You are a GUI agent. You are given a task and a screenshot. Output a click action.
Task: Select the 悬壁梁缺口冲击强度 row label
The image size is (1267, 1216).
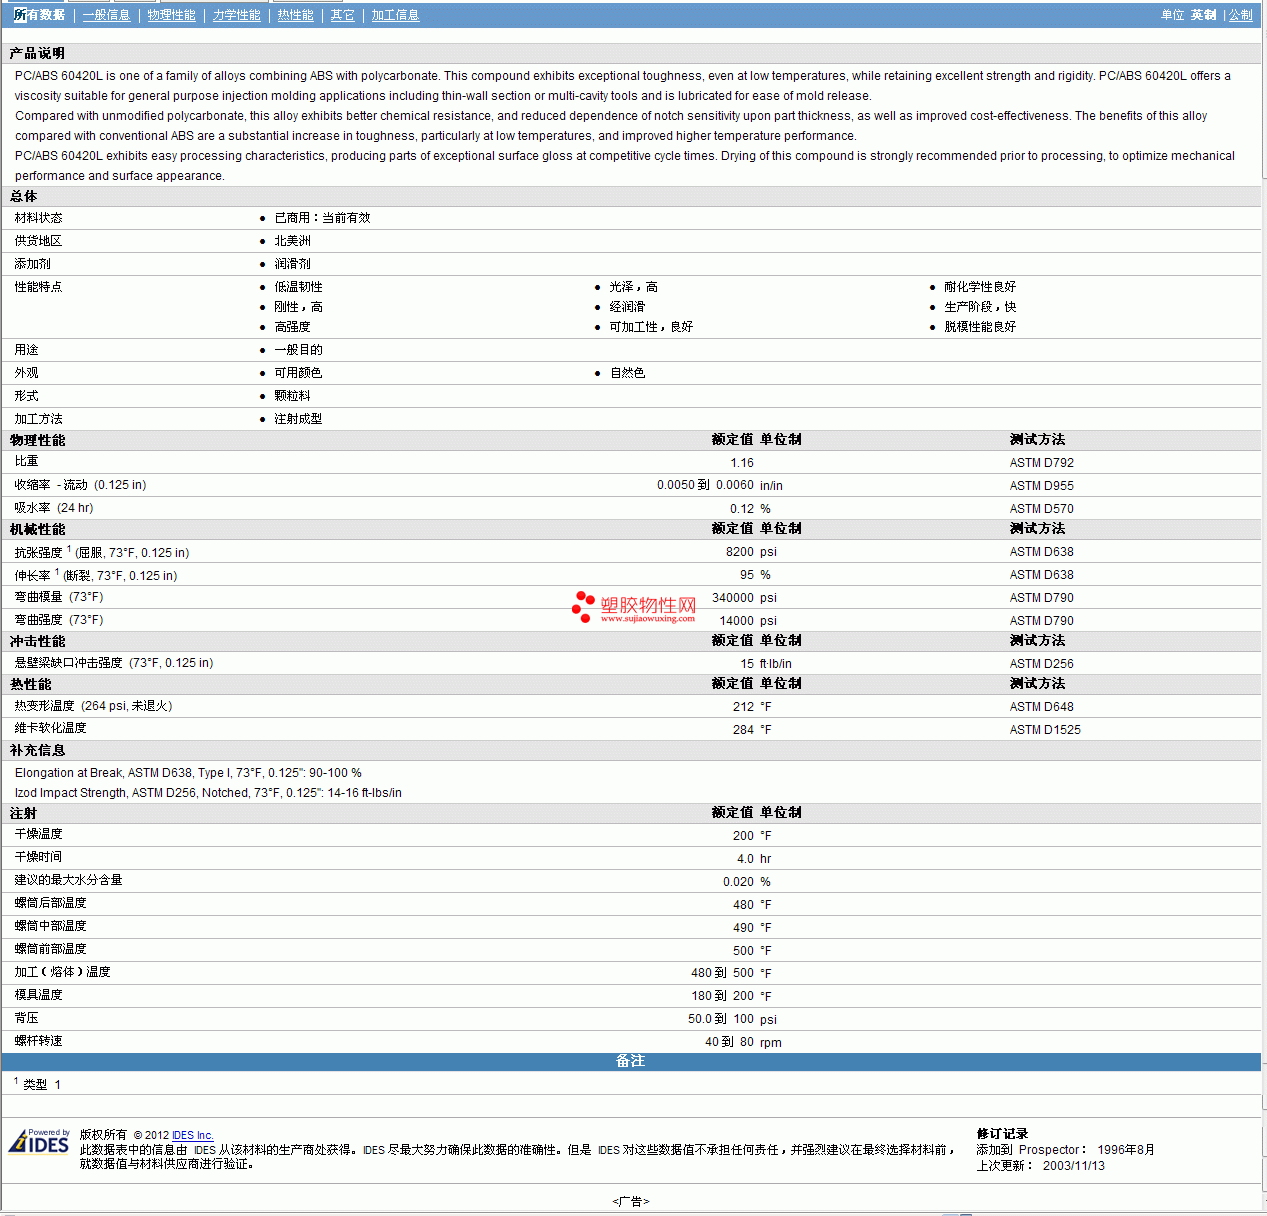113,663
